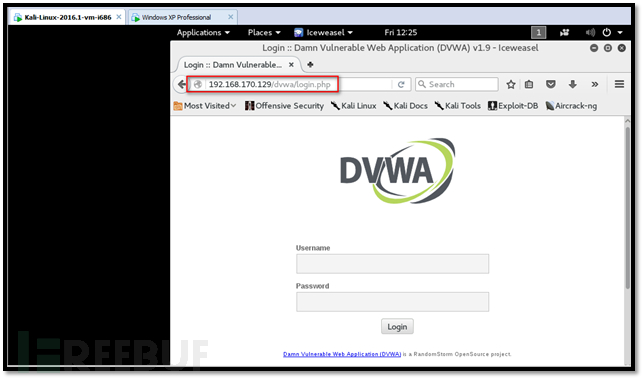Screen dimensions: 644x380
Task: Reload the page with the refresh icon
Action: coord(401,84)
